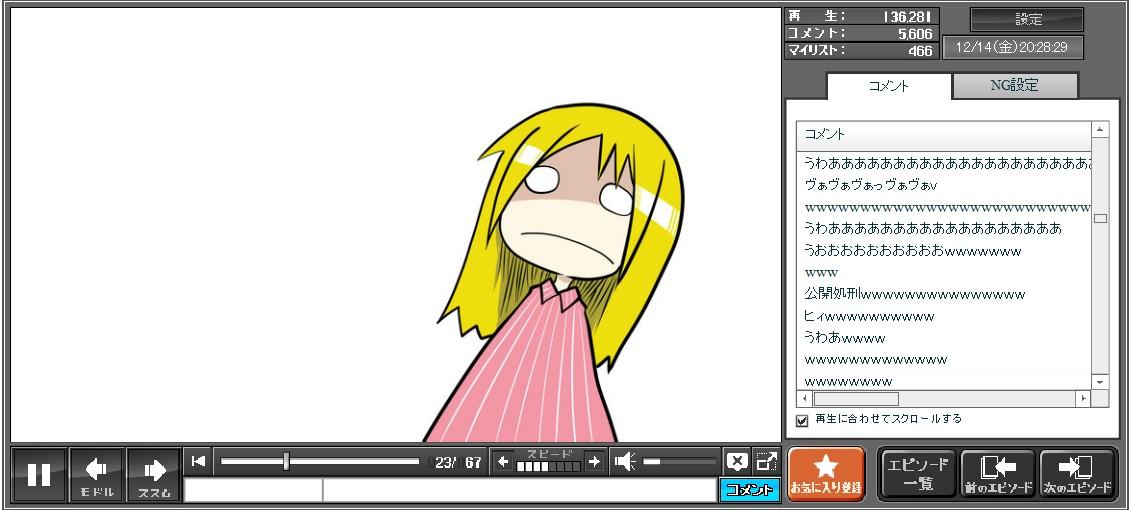Add to favorites with star button
The width and height of the screenshot is (1131, 510).
click(x=825, y=474)
